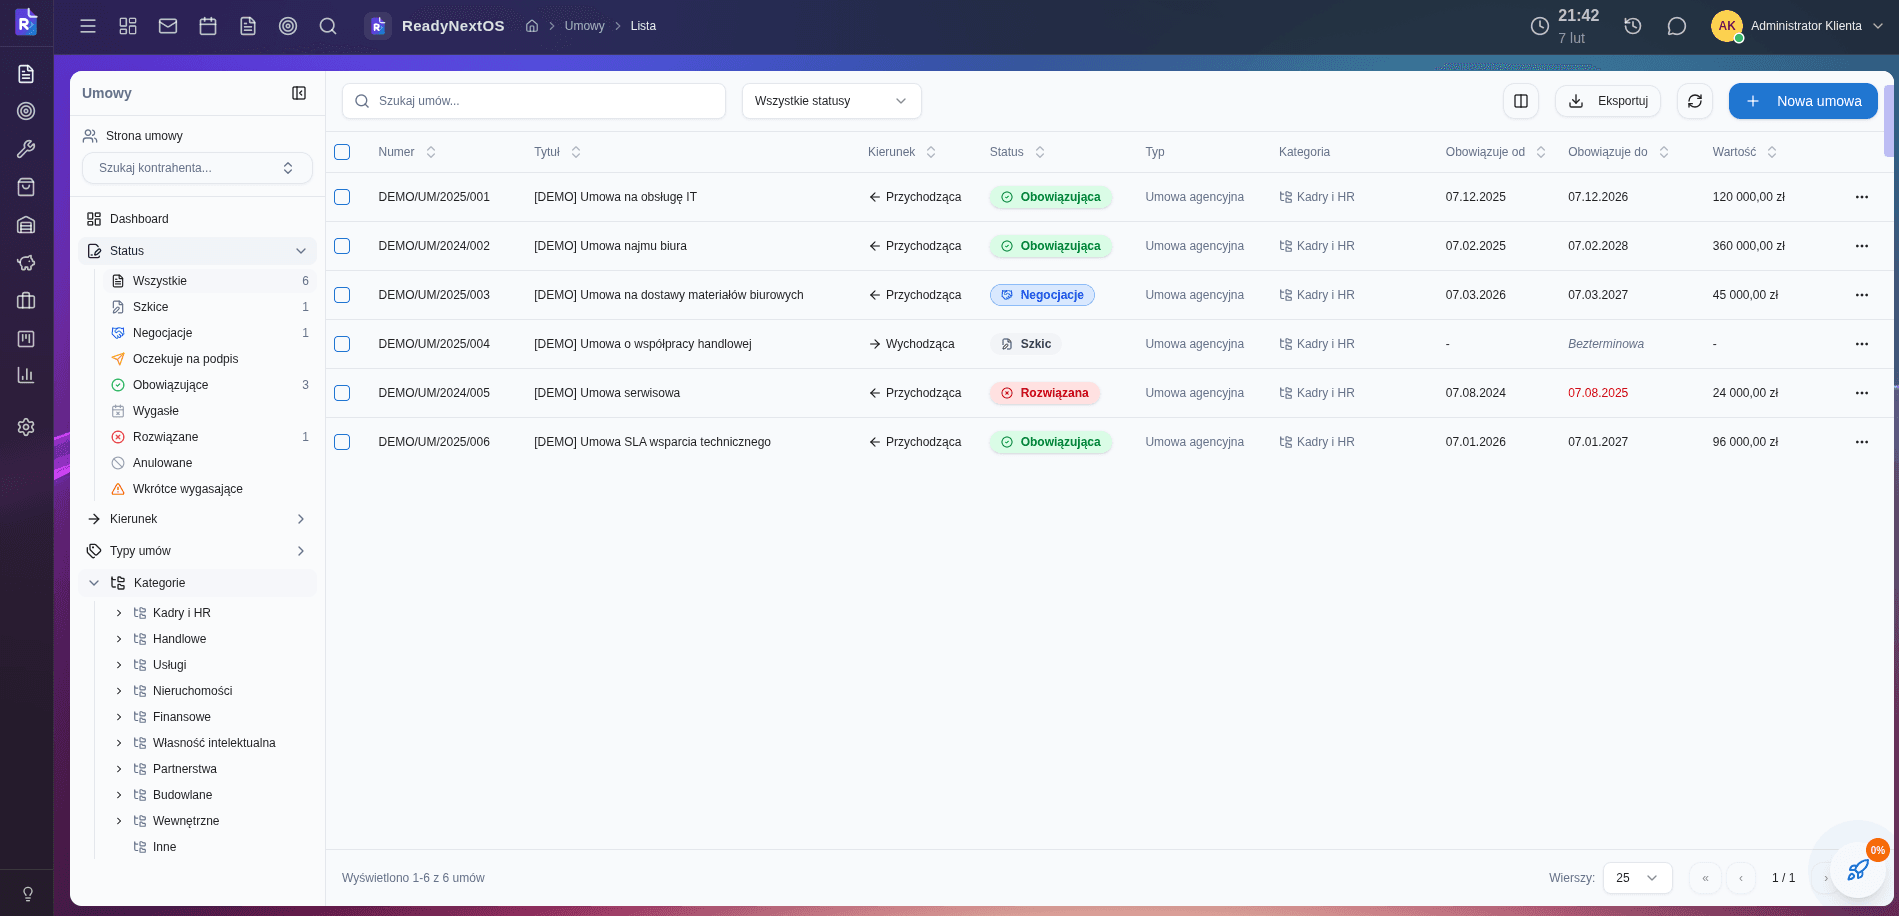Click the calendar icon in top toolbar
Viewport: 1899px width, 916px height.
click(x=208, y=26)
